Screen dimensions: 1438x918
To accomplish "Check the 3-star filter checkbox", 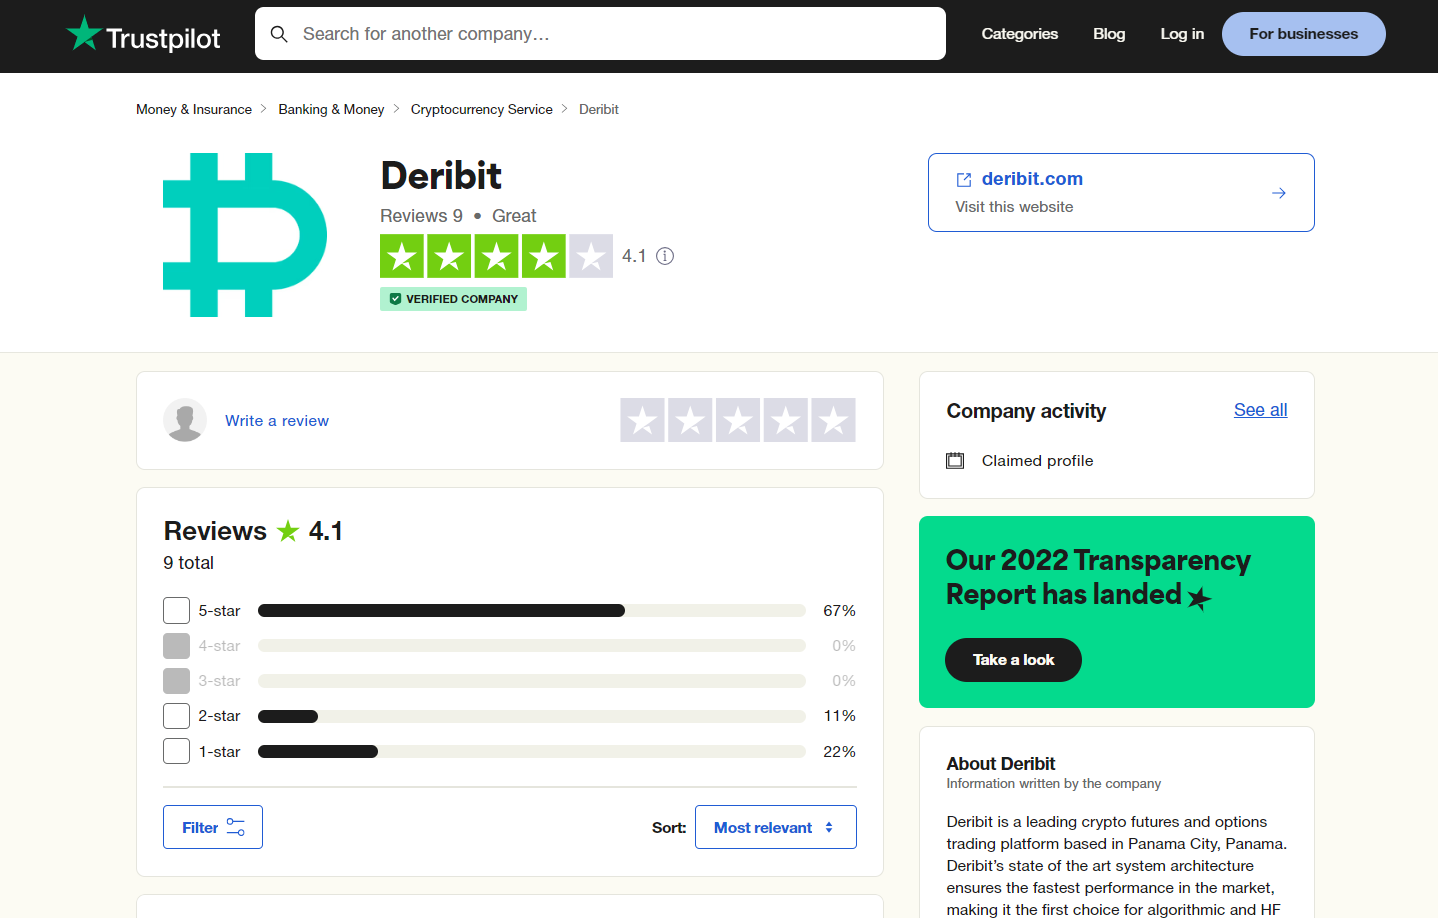I will click(x=176, y=681).
